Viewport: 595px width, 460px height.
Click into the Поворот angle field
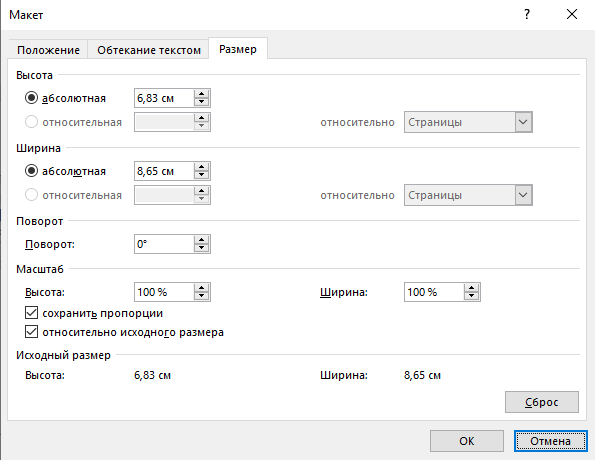[x=164, y=244]
